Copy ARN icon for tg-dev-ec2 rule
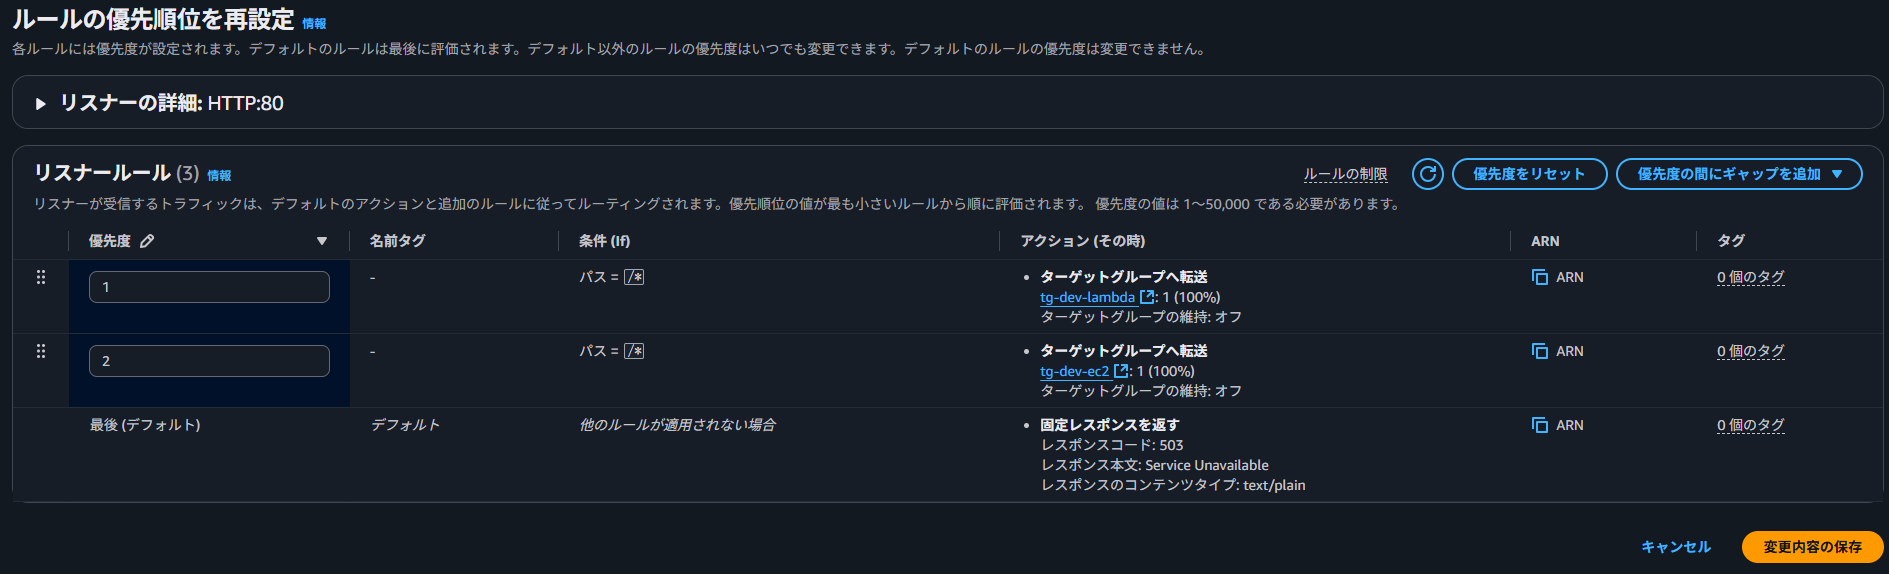The image size is (1889, 574). pos(1540,351)
